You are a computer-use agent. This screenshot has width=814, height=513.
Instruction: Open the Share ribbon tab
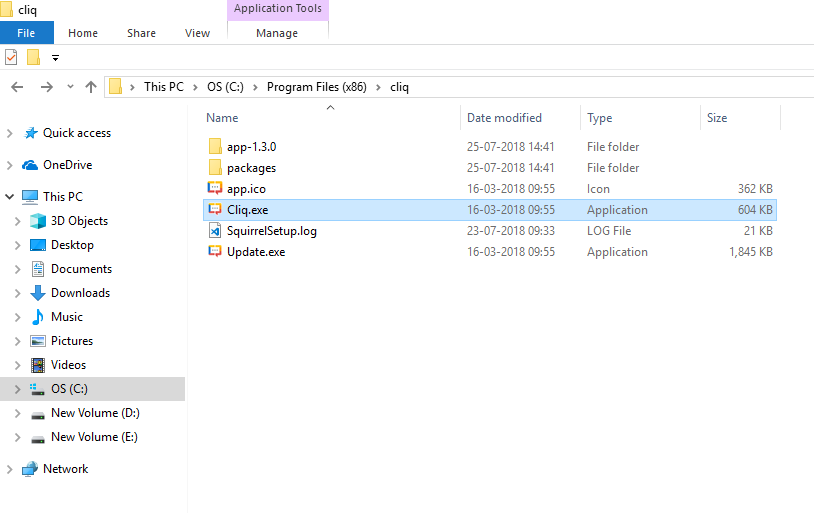tap(141, 33)
